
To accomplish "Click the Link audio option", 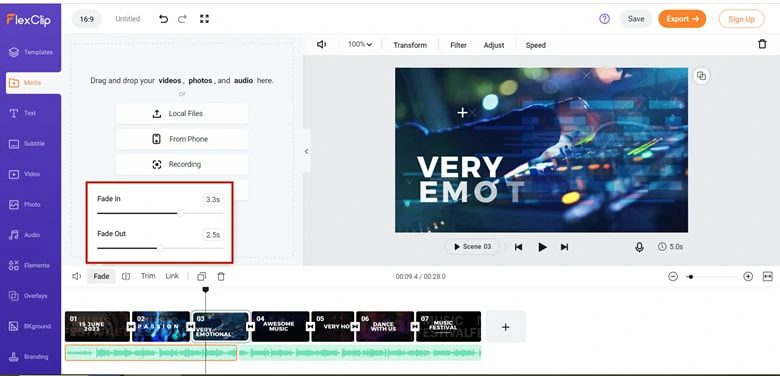I will [172, 276].
